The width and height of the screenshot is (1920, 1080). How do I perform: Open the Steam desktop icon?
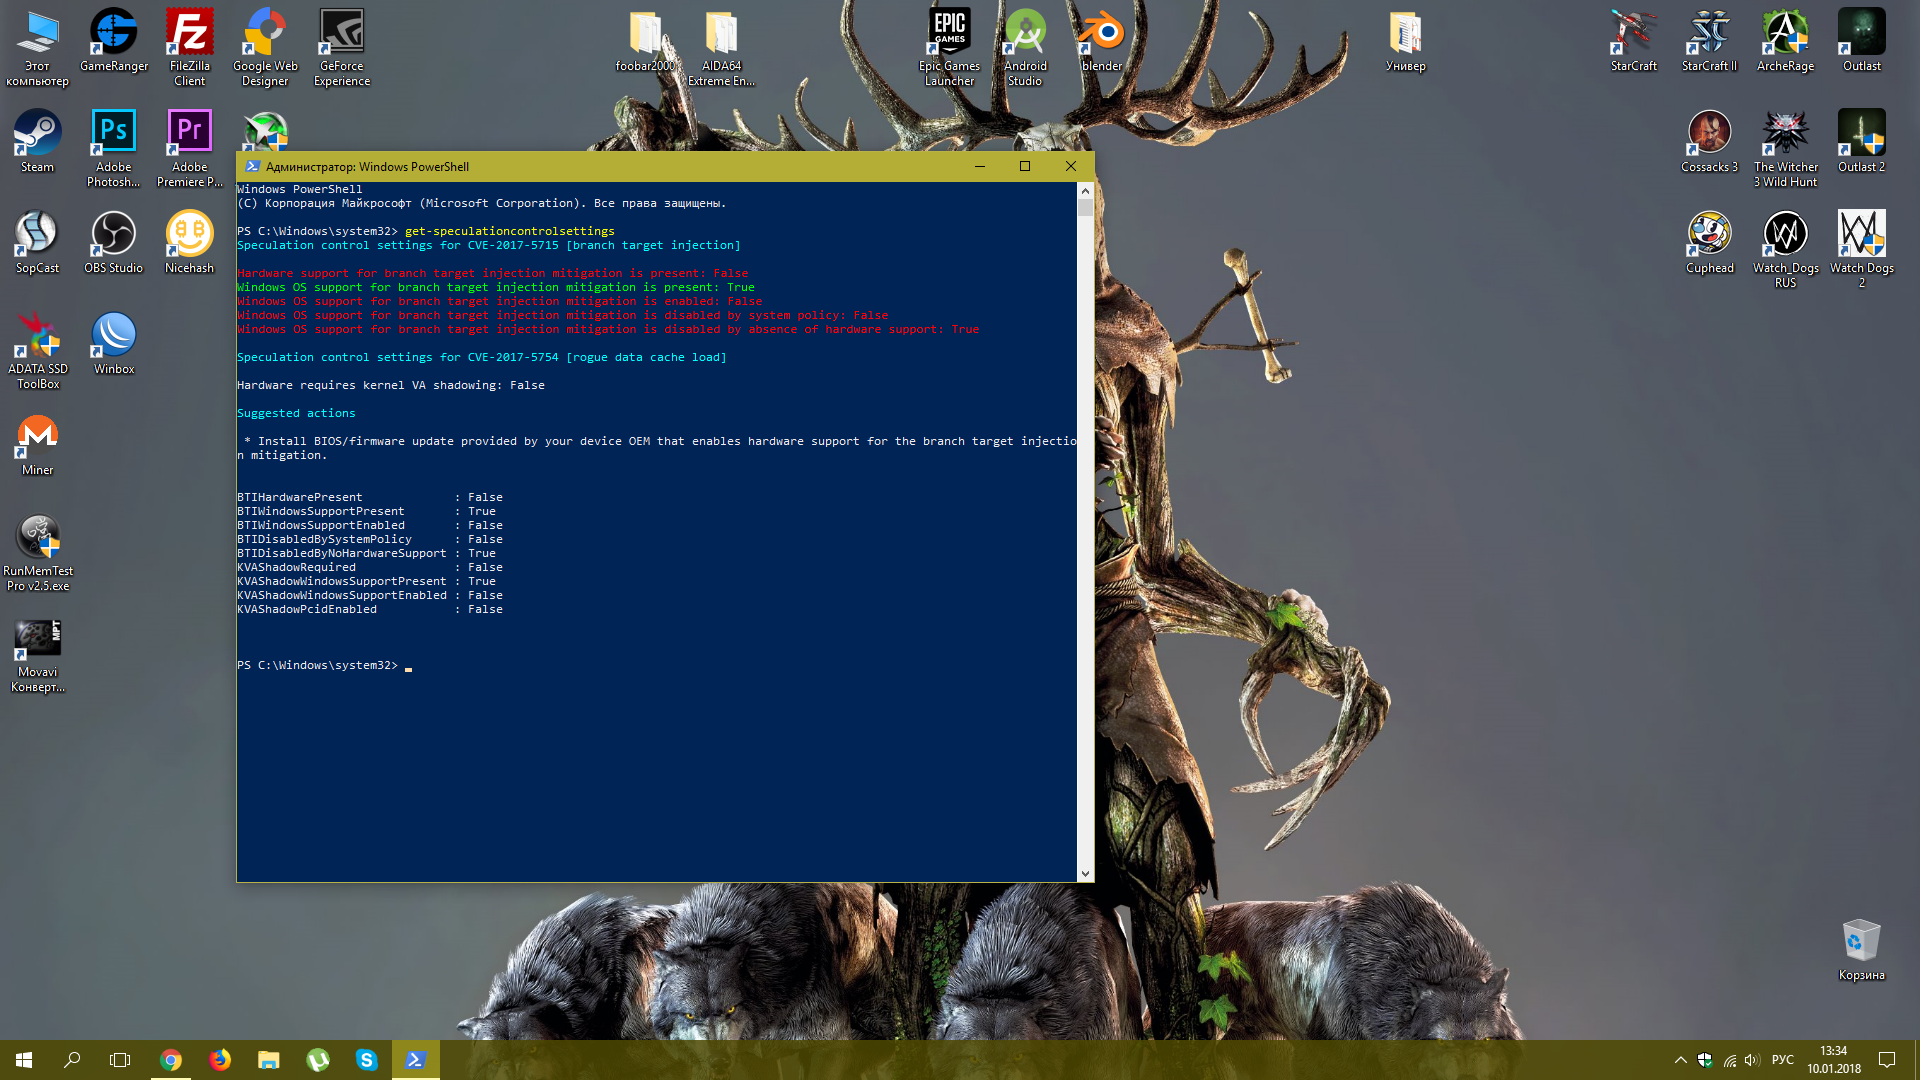(37, 134)
